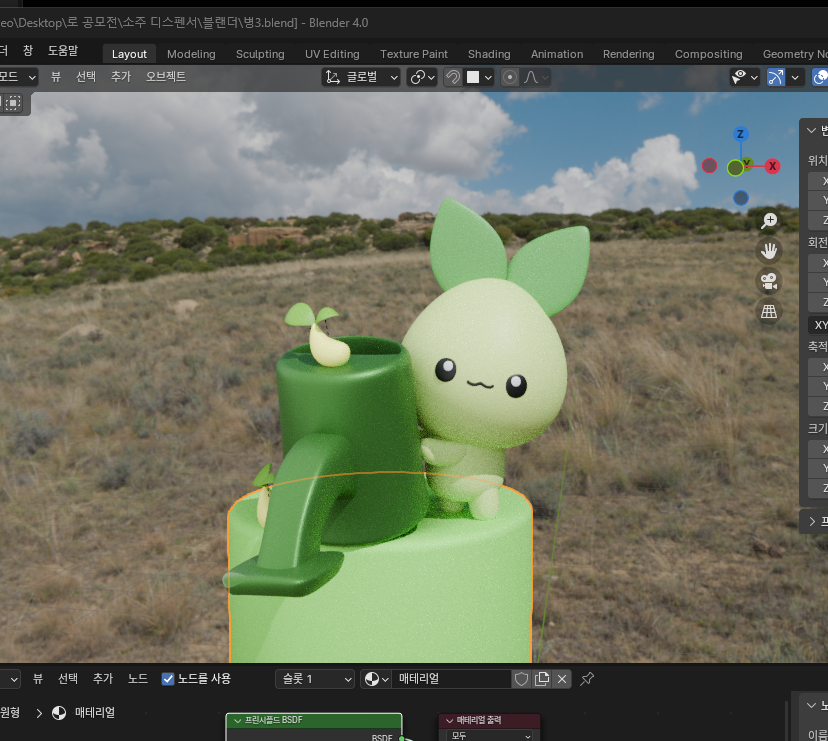This screenshot has width=828, height=741.
Task: Click the BSDF output socket
Action: [402, 738]
